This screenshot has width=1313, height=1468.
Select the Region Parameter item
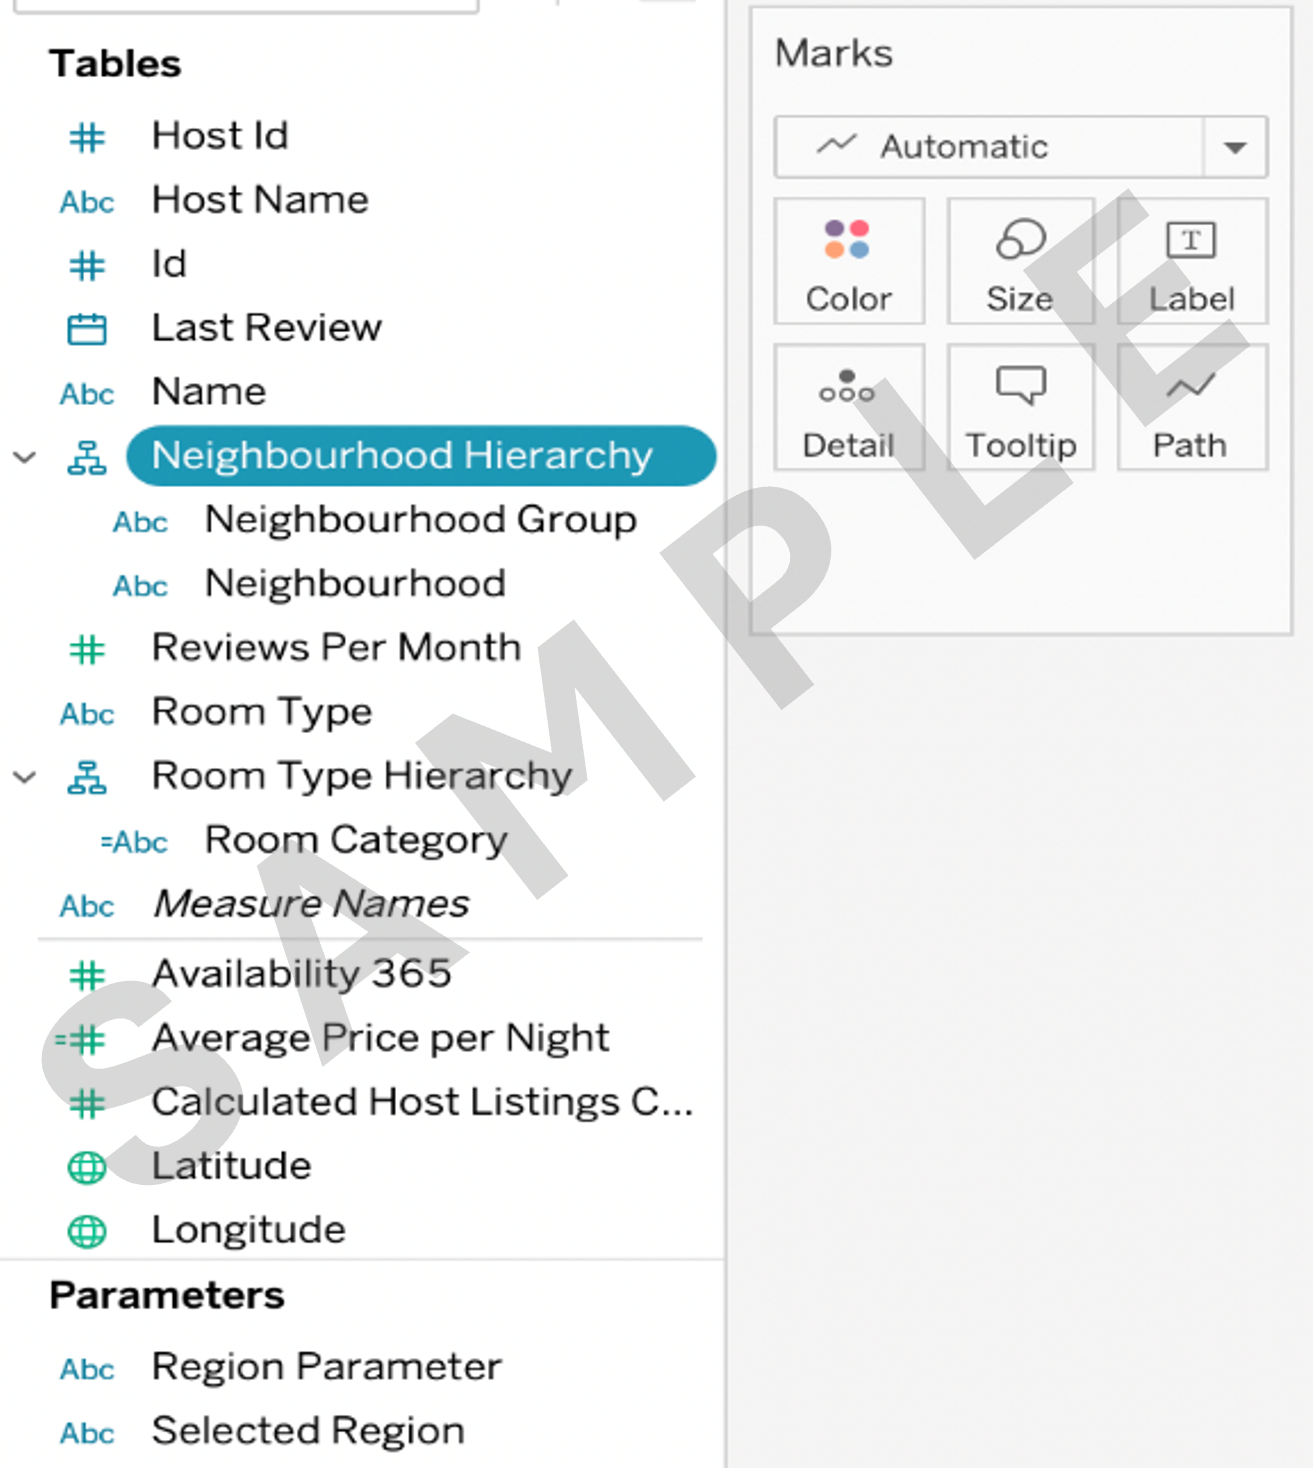[x=326, y=1367]
